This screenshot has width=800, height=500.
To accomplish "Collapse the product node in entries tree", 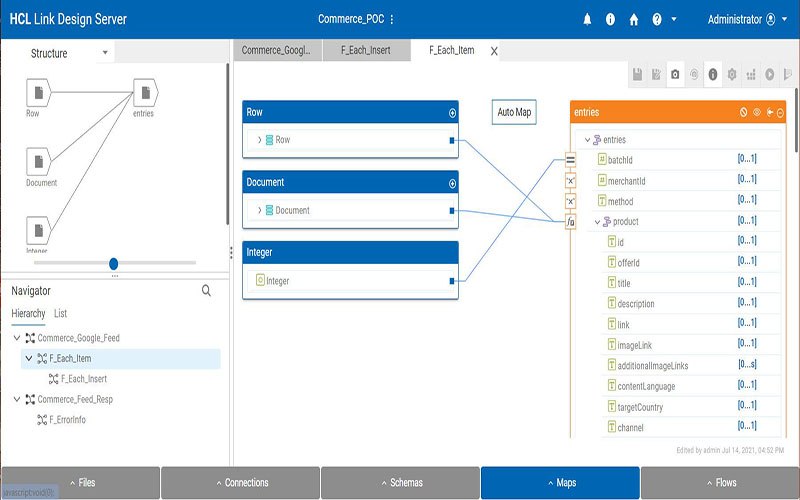I will (597, 222).
